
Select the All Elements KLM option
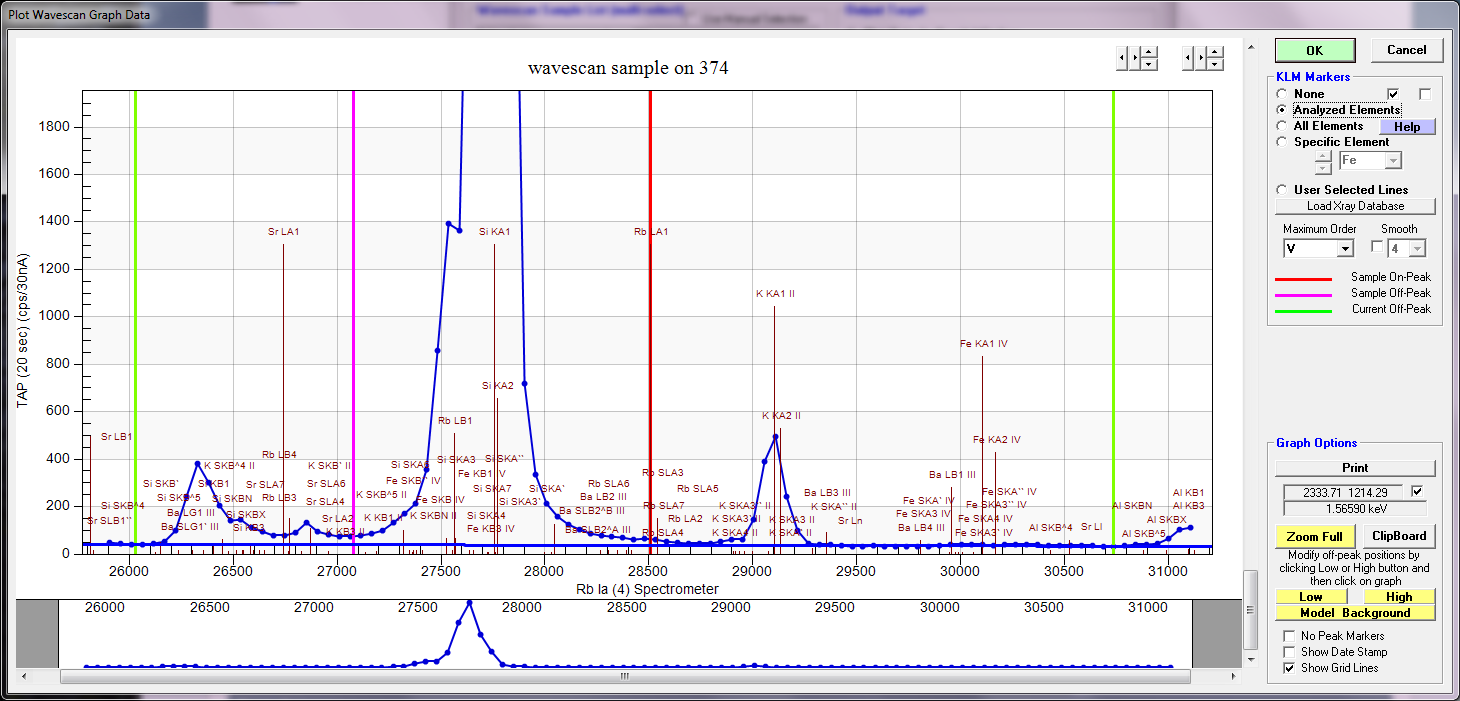coord(1283,126)
